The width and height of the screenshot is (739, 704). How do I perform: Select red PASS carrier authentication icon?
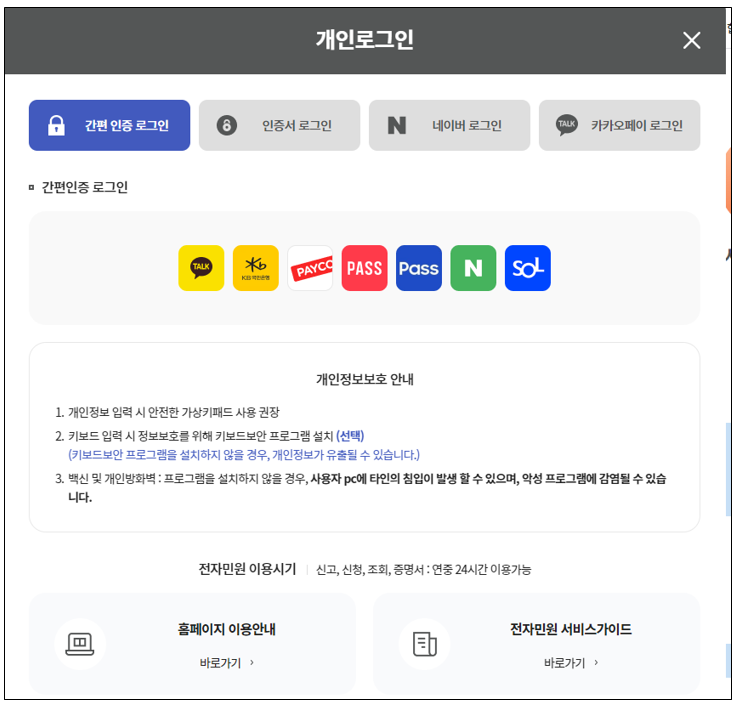(364, 268)
